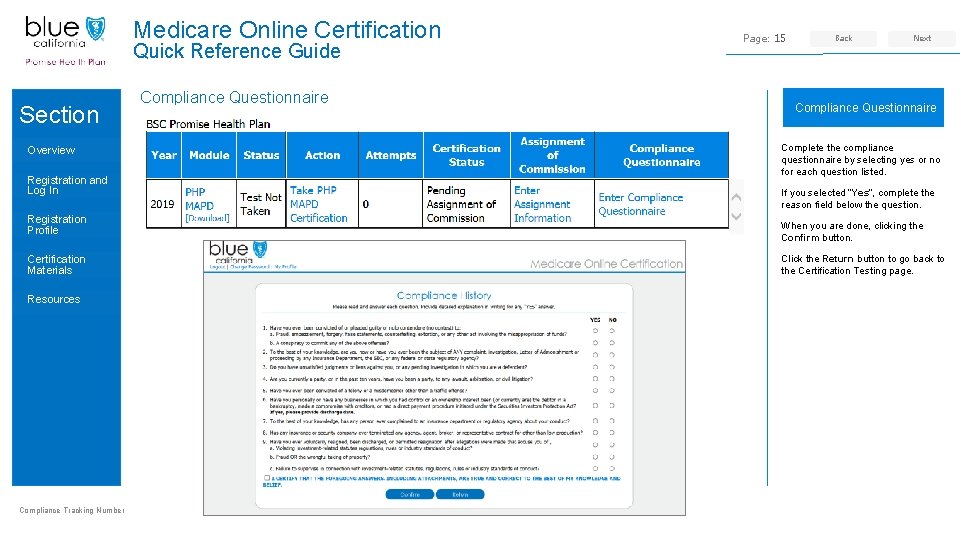
Task: Open the Registration Profile section
Action: [x=56, y=225]
